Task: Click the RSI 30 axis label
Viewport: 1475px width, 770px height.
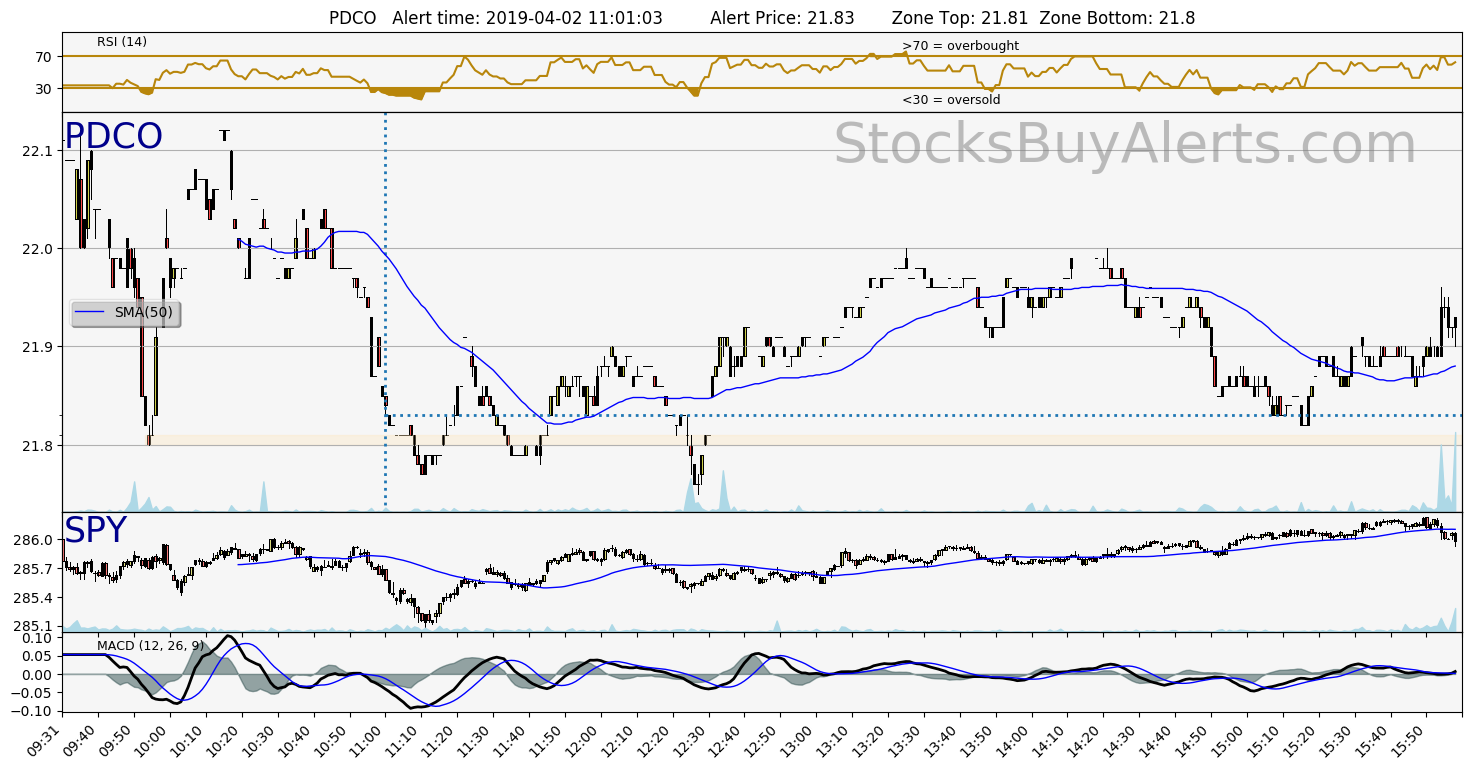Action: coord(43,89)
